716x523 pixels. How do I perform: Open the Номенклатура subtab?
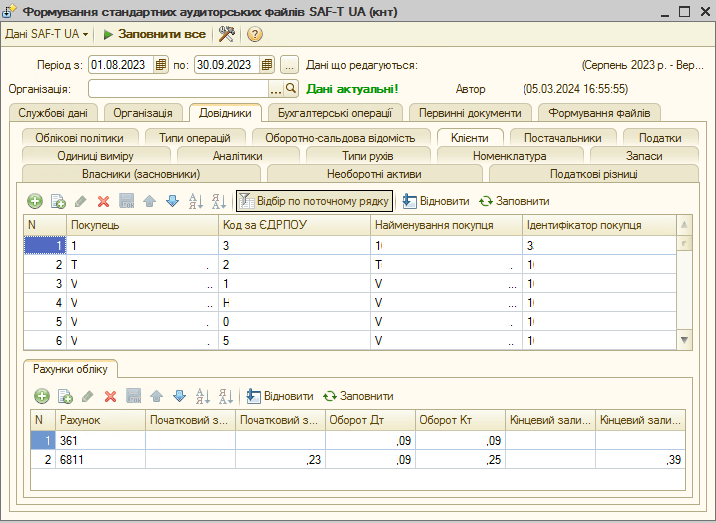510,156
